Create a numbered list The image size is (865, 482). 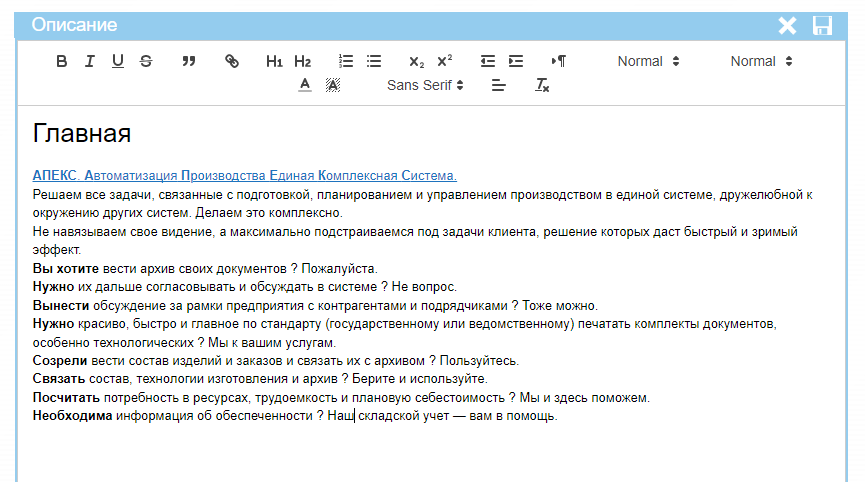click(x=346, y=61)
